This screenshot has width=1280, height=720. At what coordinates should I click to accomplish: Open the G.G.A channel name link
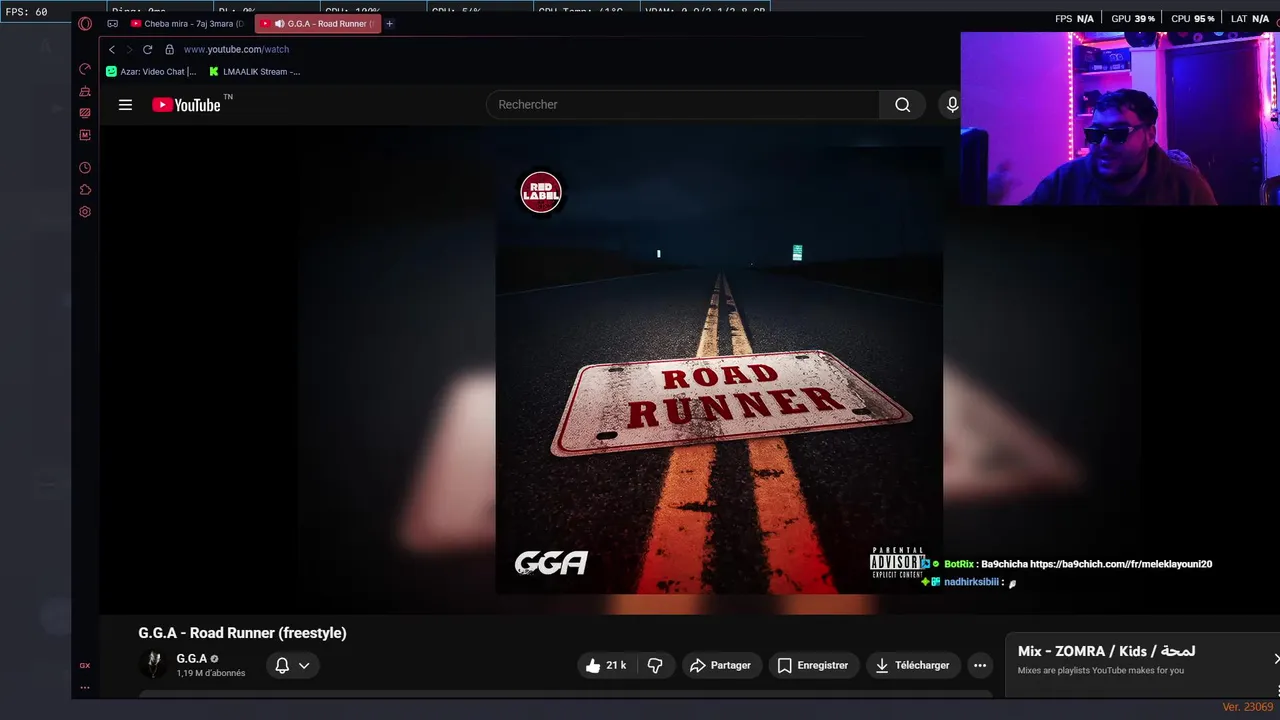coord(192,658)
